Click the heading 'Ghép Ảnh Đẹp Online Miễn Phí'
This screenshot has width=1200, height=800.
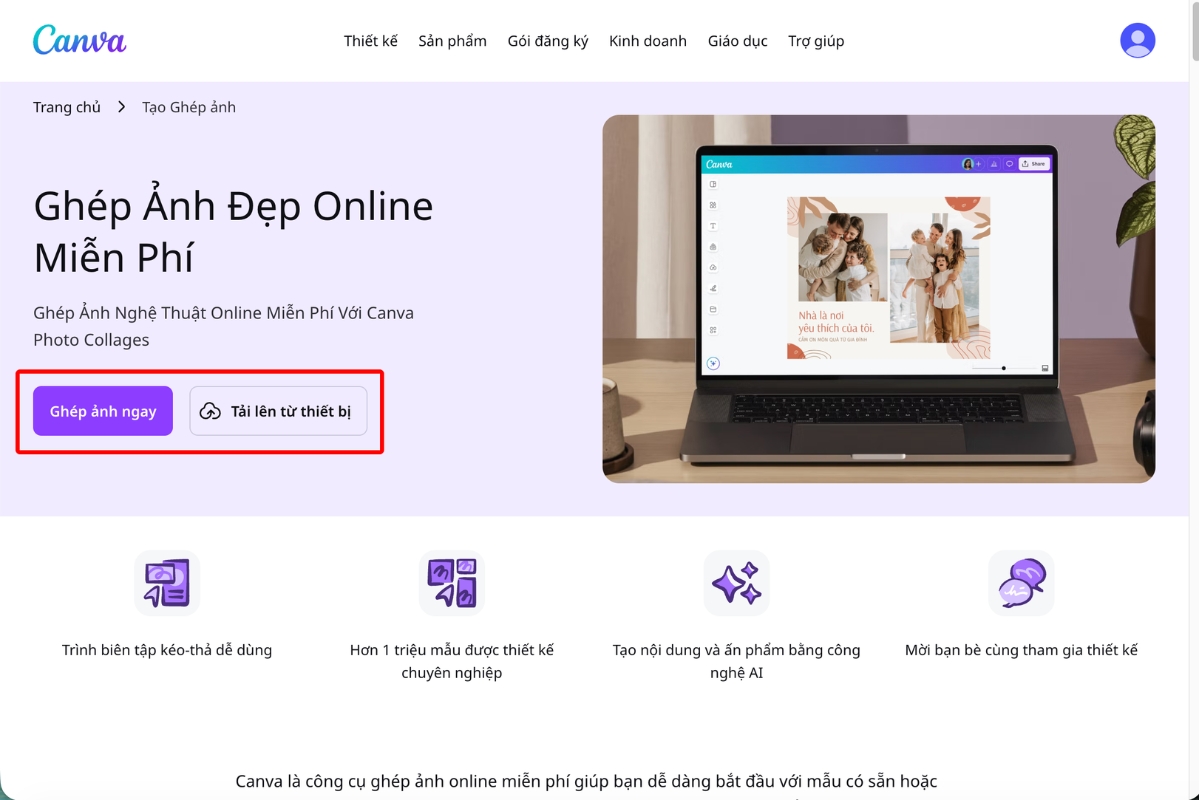click(234, 231)
